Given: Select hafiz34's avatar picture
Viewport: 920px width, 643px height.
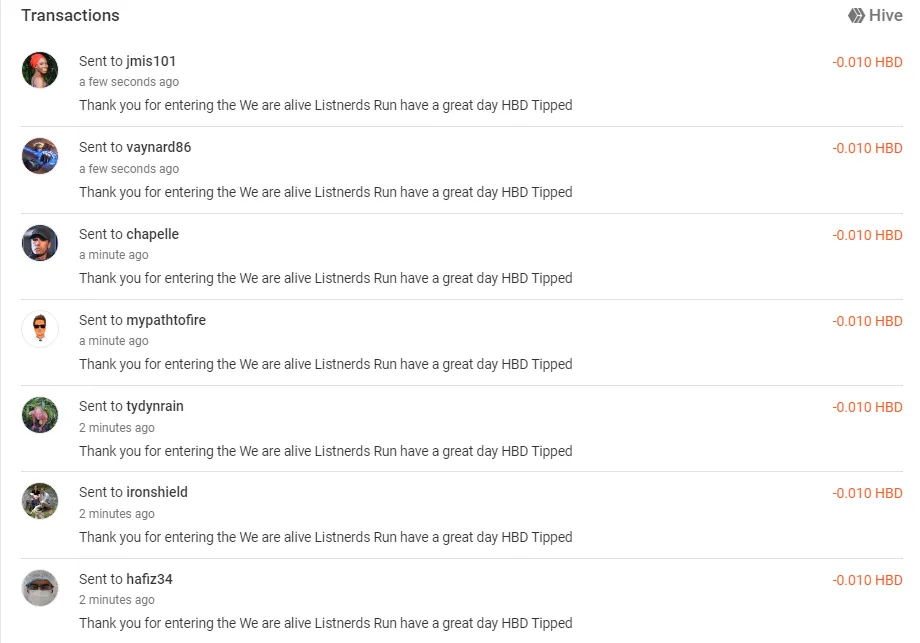Looking at the screenshot, I should click(x=40, y=588).
